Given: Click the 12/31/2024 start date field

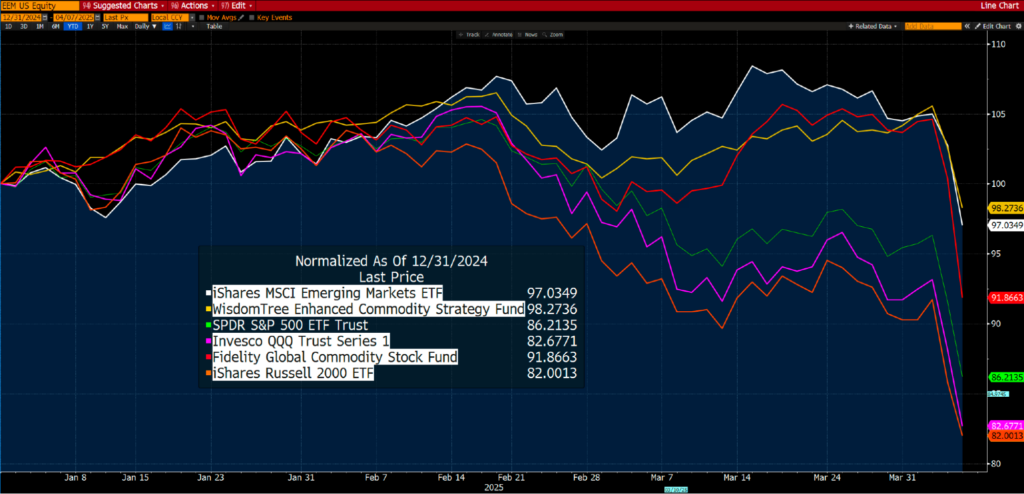Looking at the screenshot, I should point(22,18).
